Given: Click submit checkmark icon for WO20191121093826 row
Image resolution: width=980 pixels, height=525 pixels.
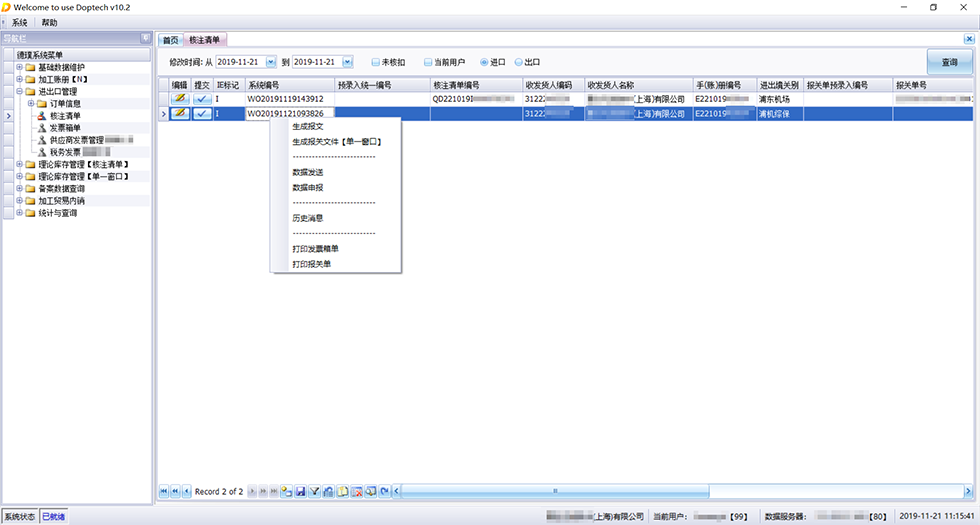Looking at the screenshot, I should [x=202, y=113].
